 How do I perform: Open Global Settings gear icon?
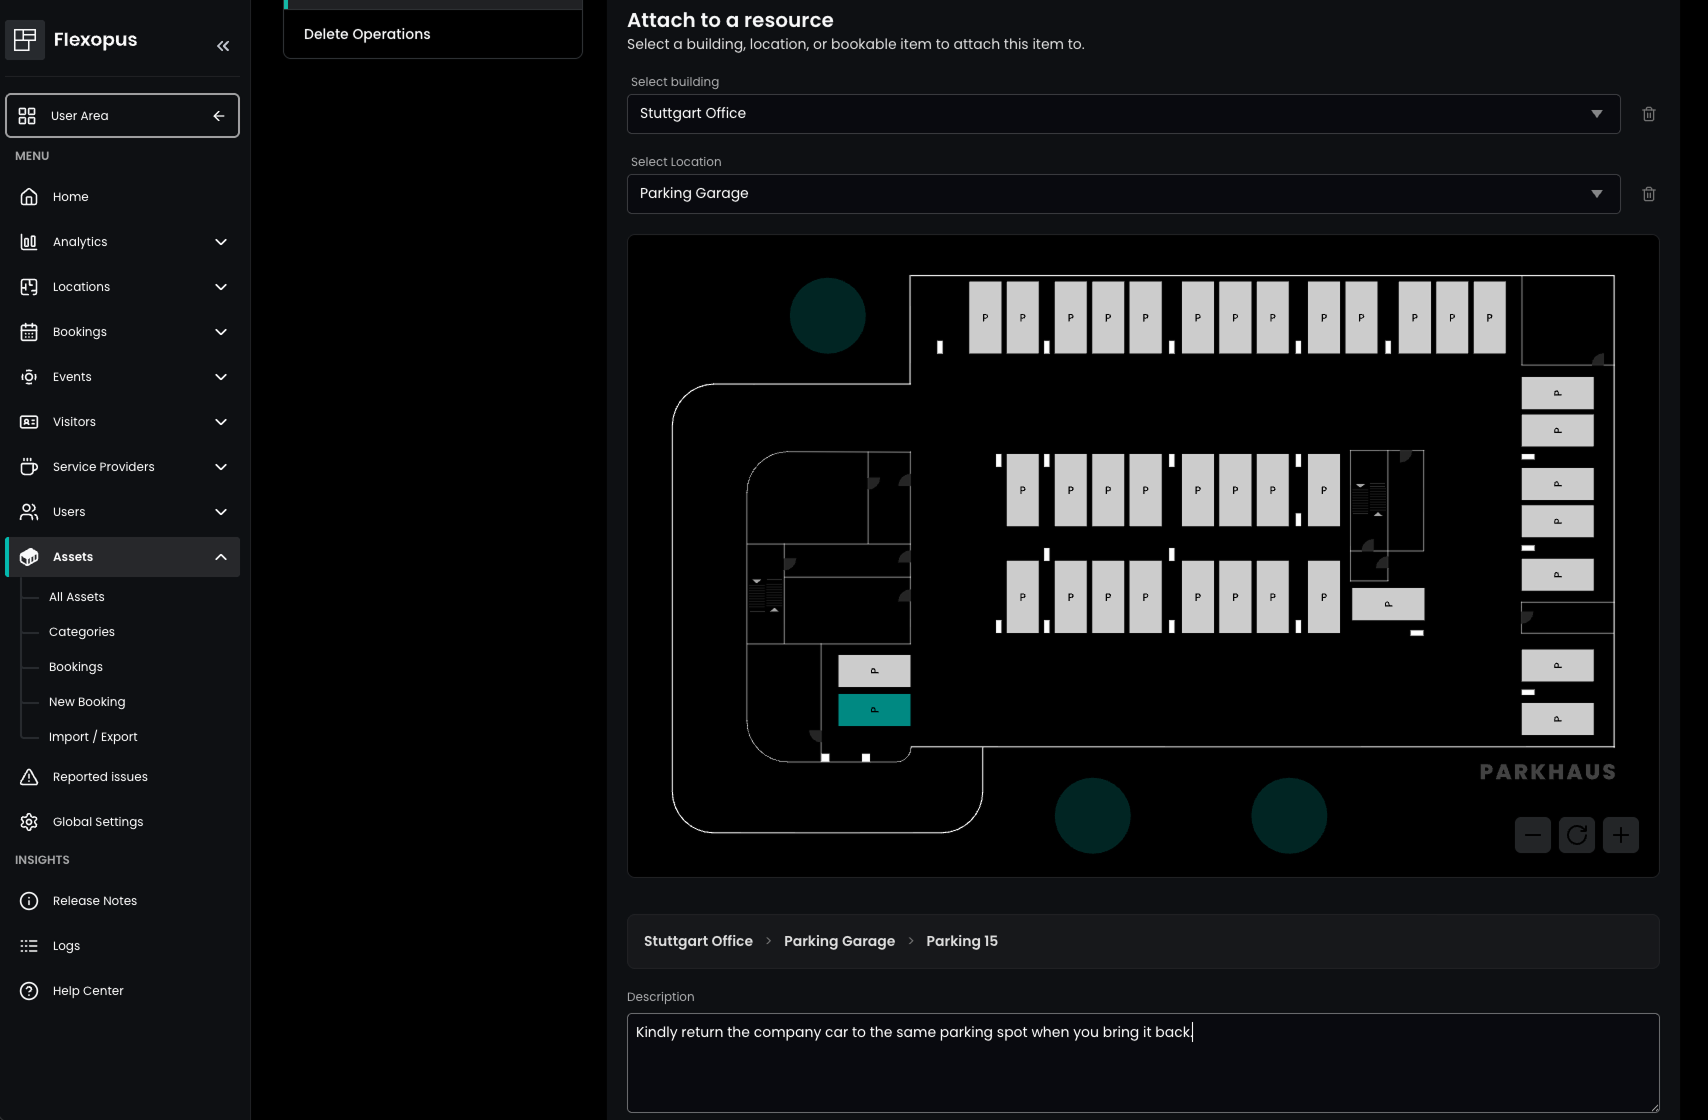[x=29, y=822]
